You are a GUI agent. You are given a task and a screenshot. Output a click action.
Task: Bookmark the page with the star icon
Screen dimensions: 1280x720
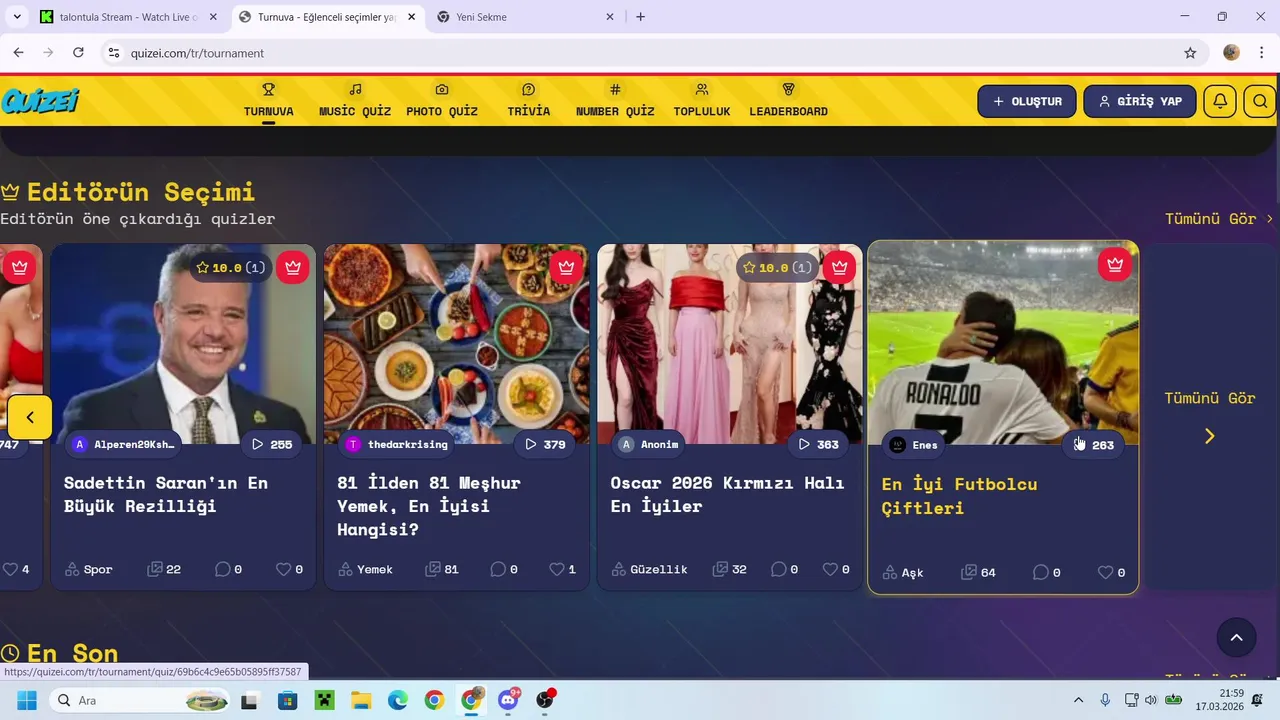1190,53
